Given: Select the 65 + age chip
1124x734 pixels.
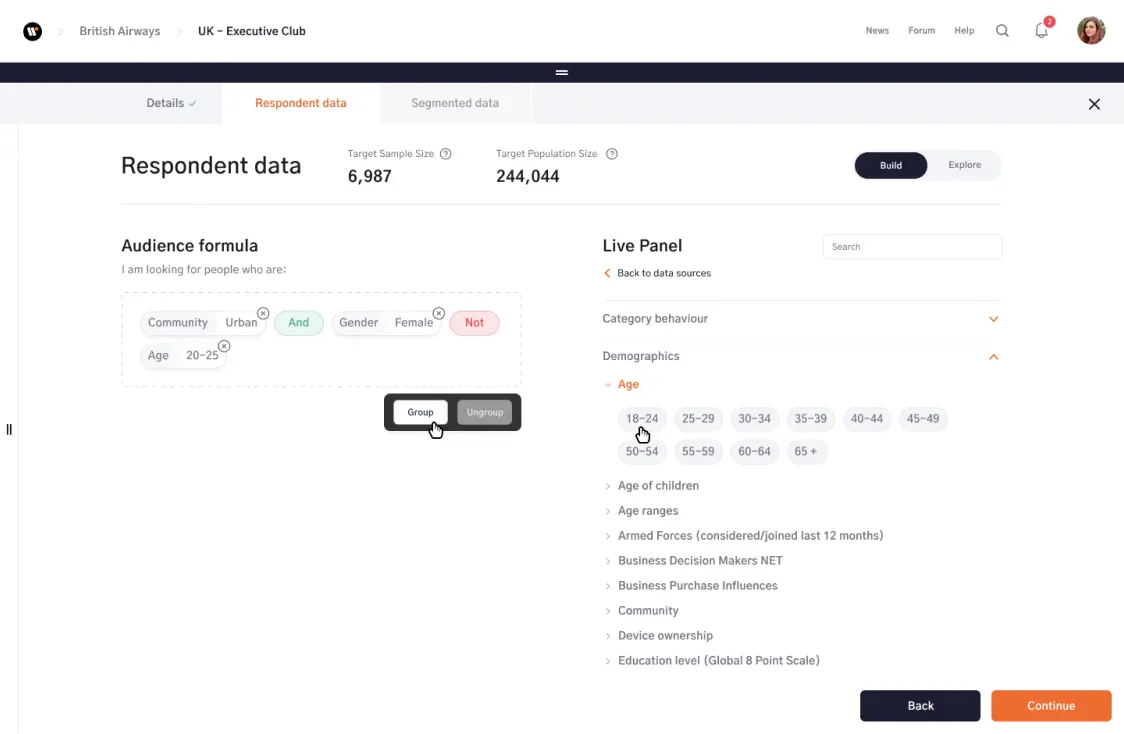Looking at the screenshot, I should click(806, 452).
